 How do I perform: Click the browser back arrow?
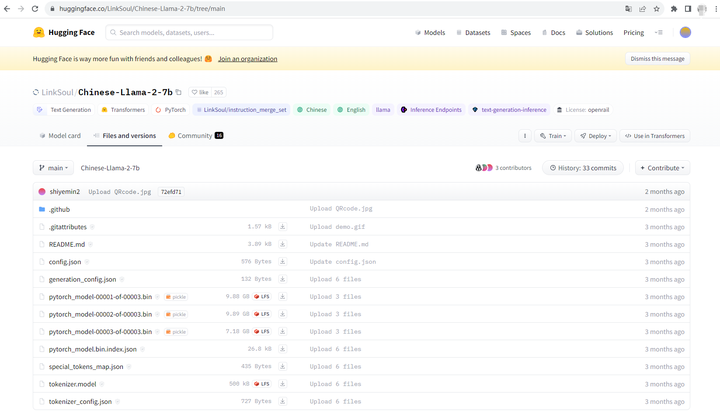7,9
